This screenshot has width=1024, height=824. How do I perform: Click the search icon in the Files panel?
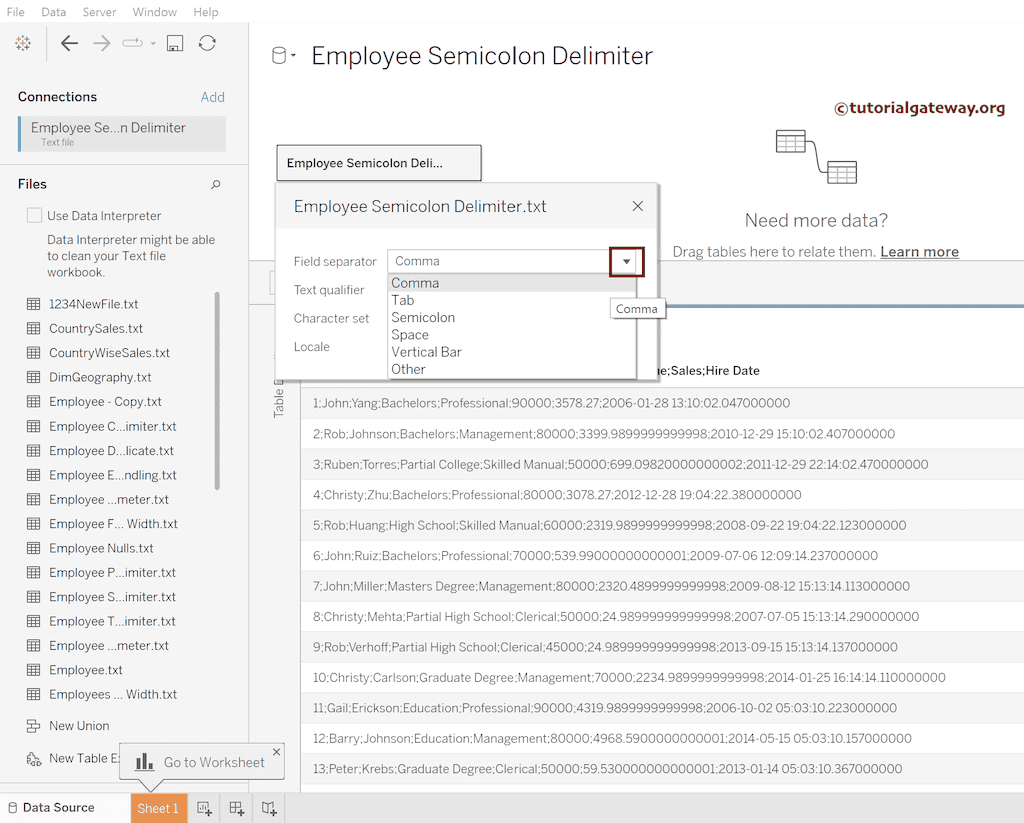click(x=215, y=185)
